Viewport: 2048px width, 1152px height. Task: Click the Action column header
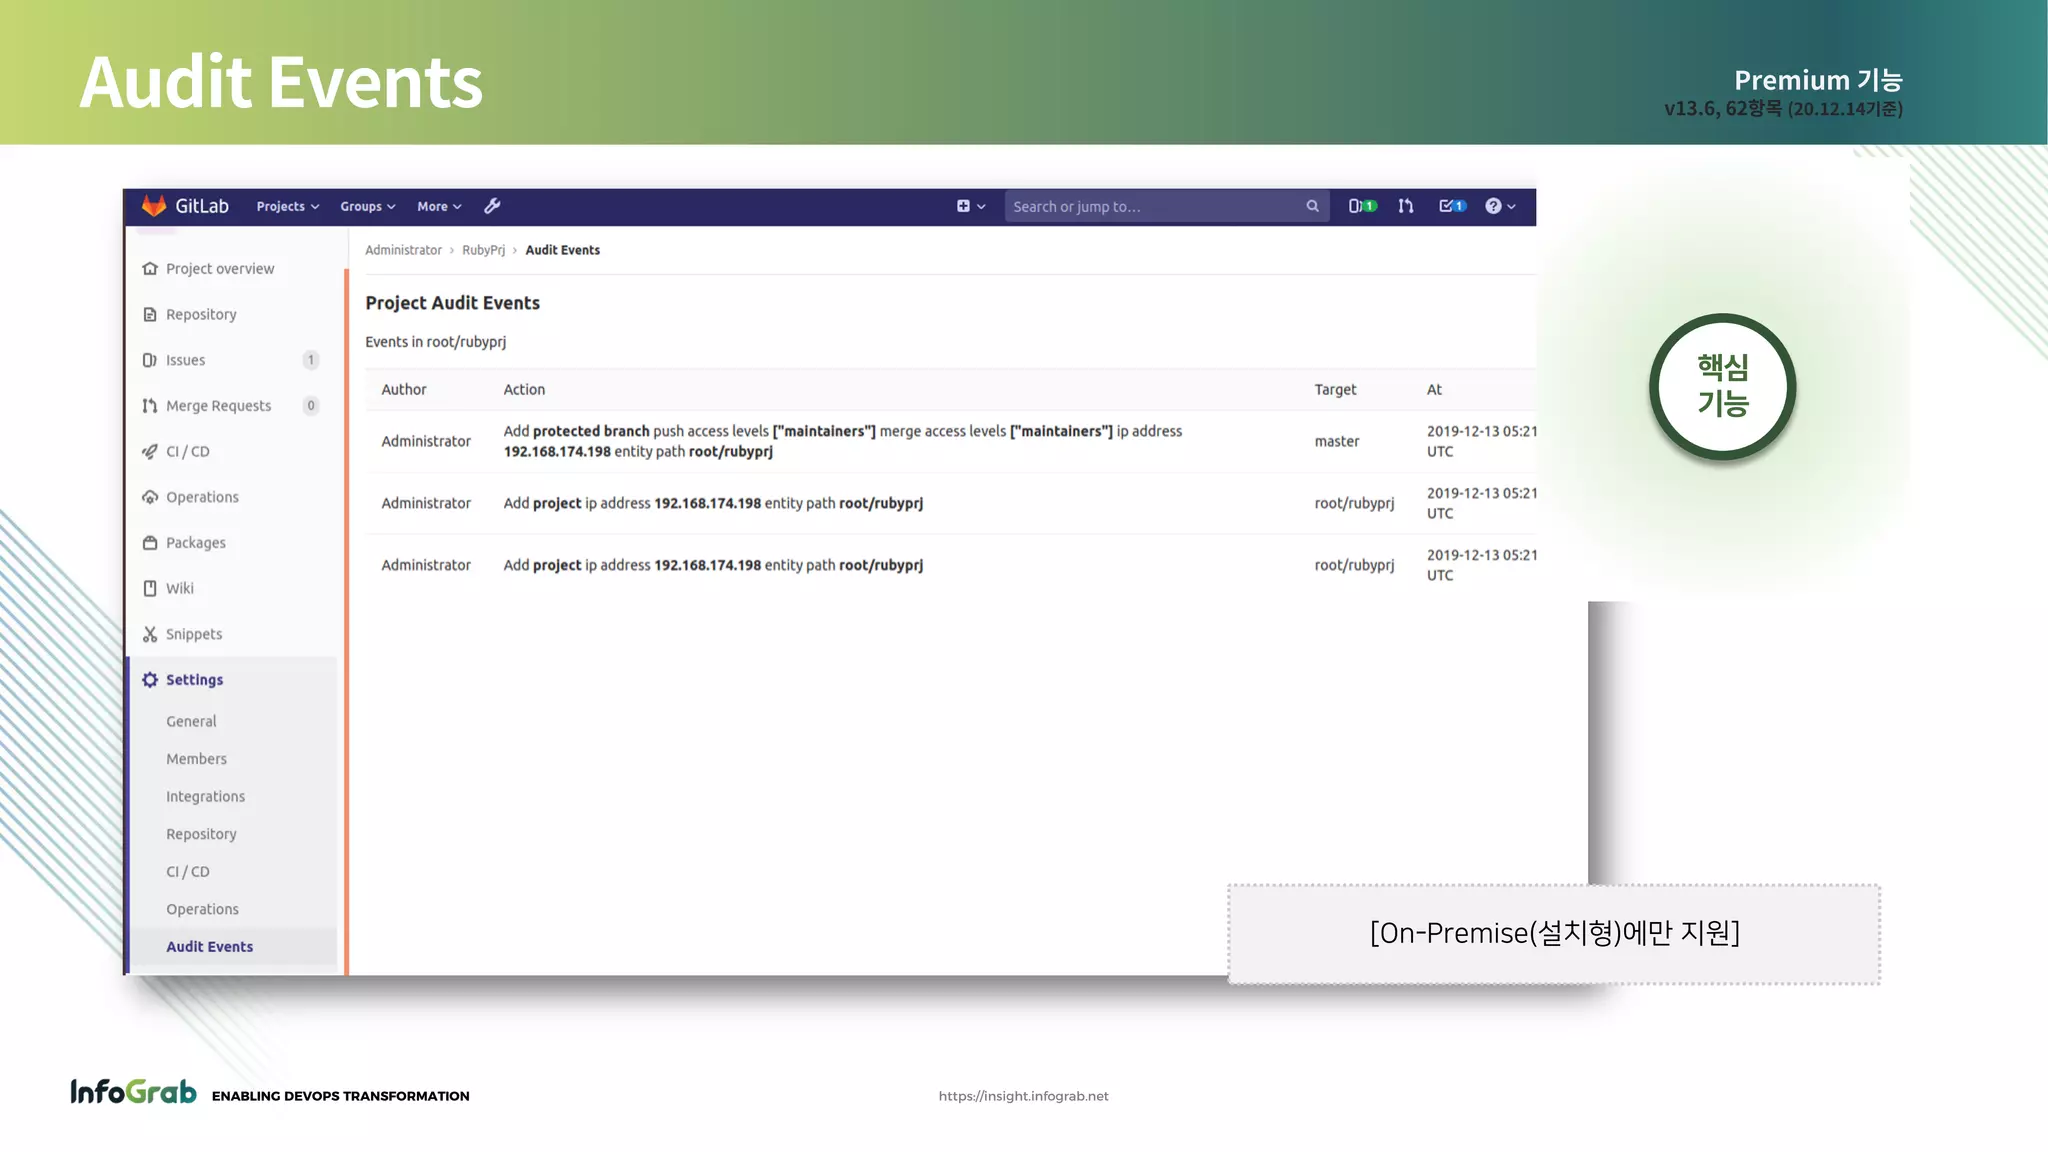(524, 389)
